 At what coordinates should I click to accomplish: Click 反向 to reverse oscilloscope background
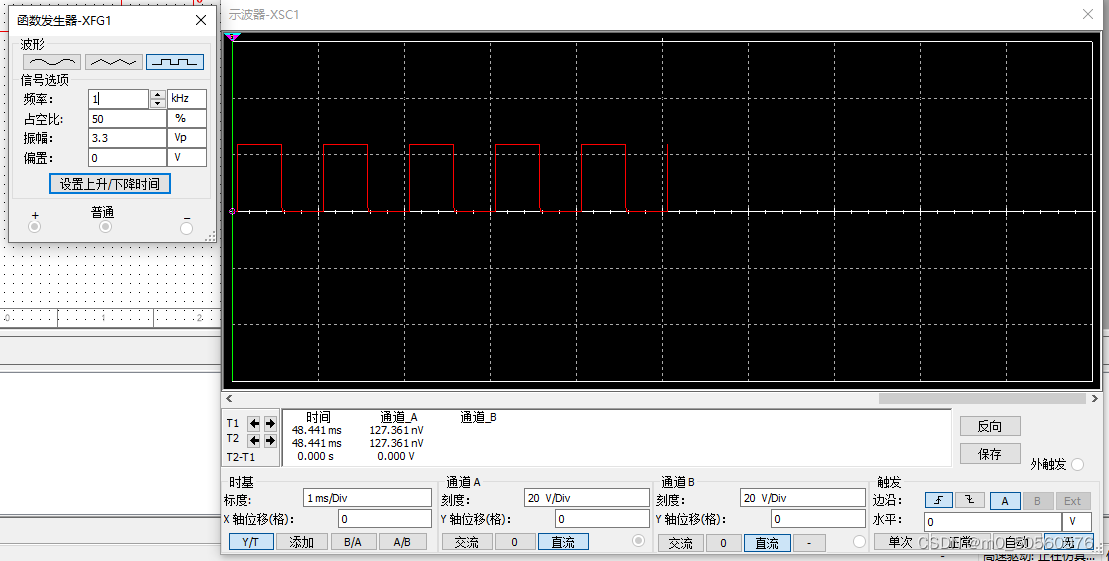[x=989, y=426]
